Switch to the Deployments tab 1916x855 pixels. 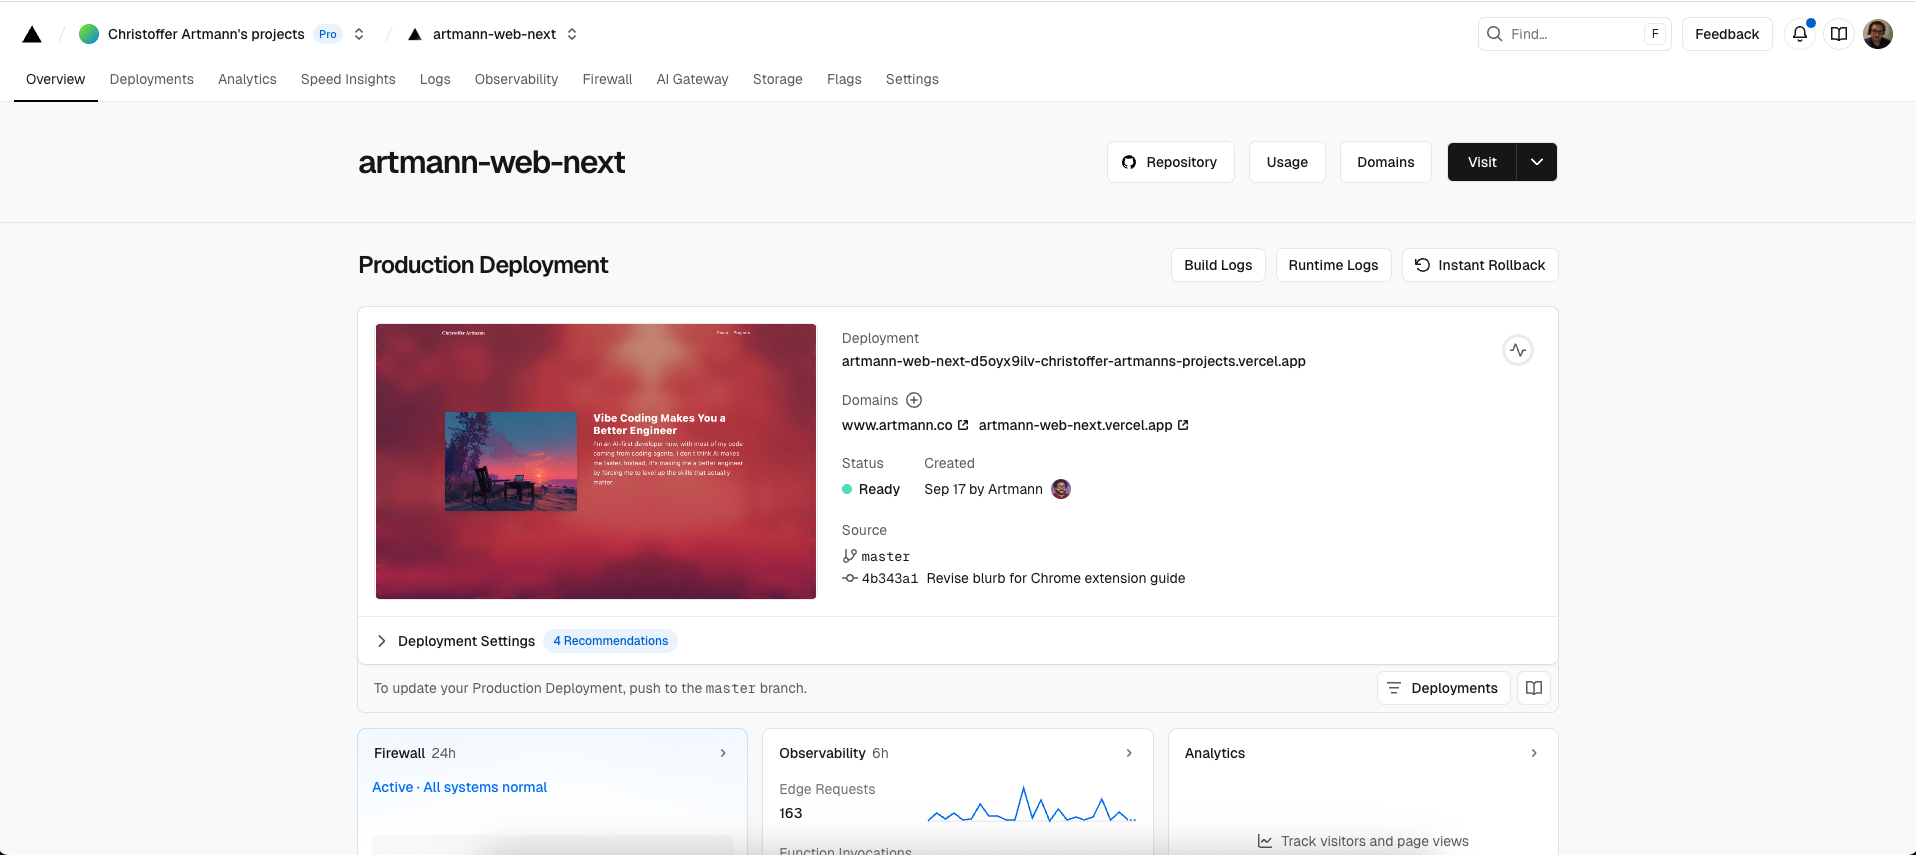[x=152, y=79]
